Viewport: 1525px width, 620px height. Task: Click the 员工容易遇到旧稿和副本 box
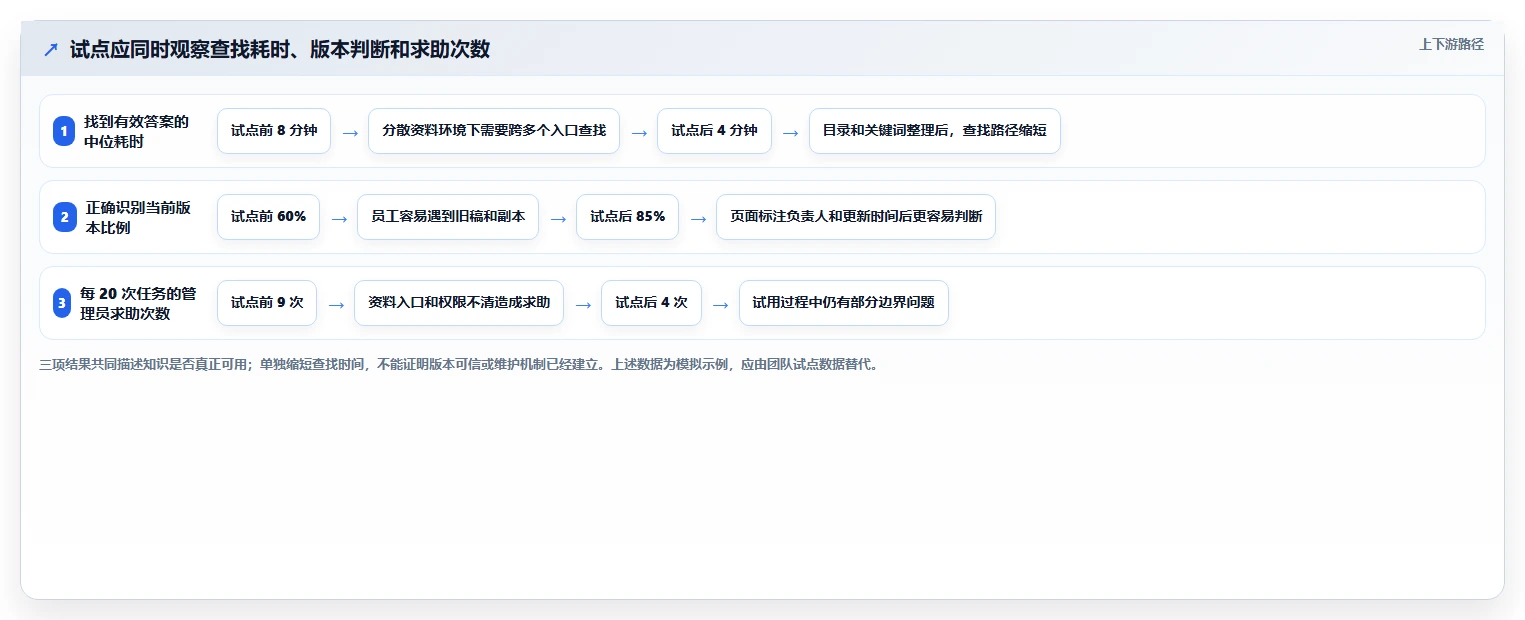pos(448,217)
